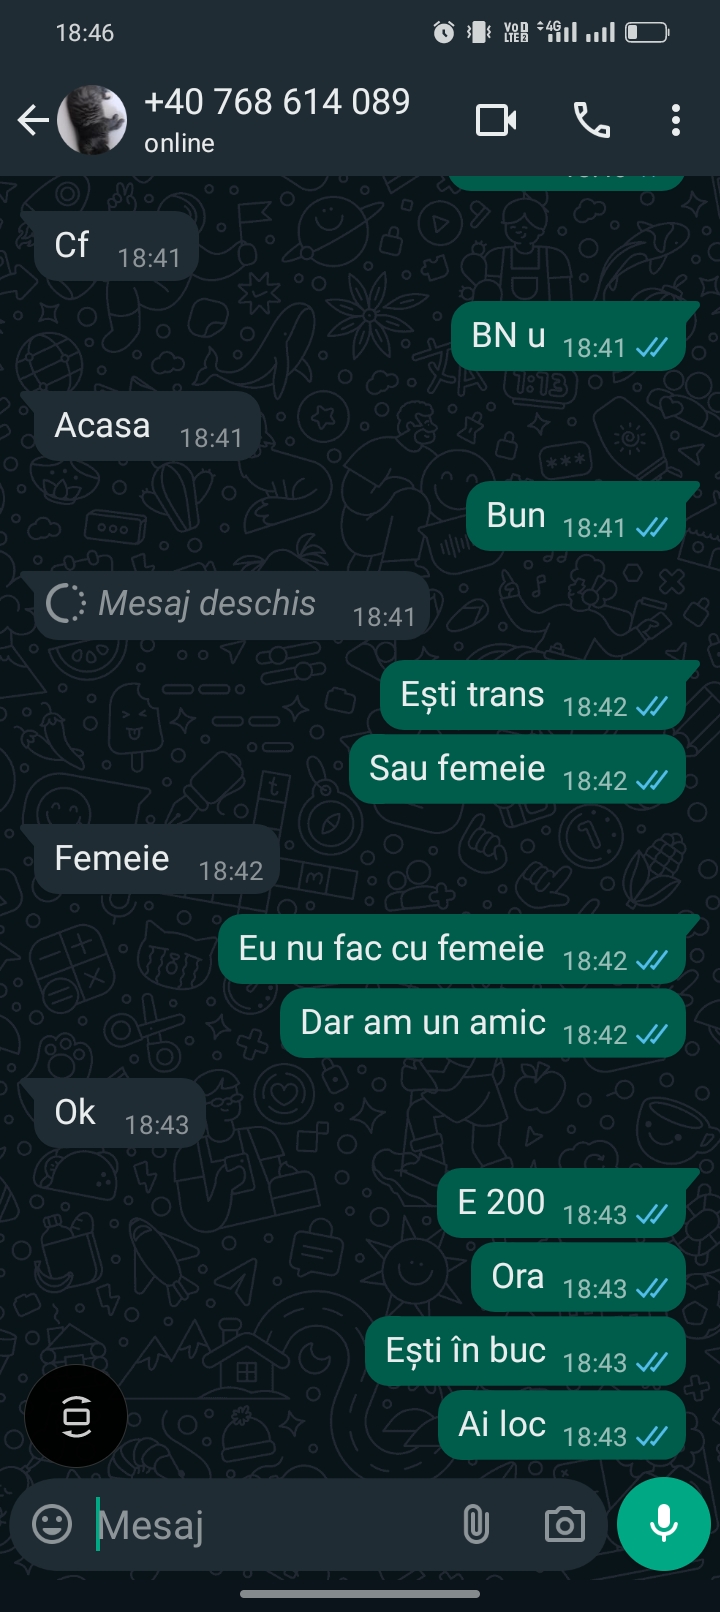The image size is (720, 1612).
Task: Open the camera to send a photo
Action: (x=564, y=1523)
